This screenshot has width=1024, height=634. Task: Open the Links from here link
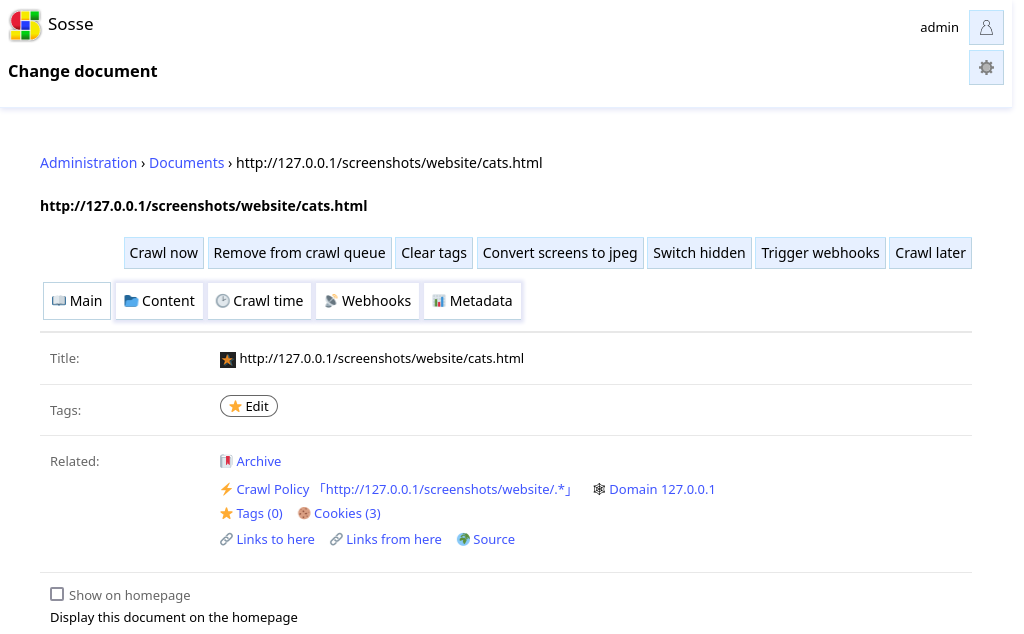tap(394, 540)
